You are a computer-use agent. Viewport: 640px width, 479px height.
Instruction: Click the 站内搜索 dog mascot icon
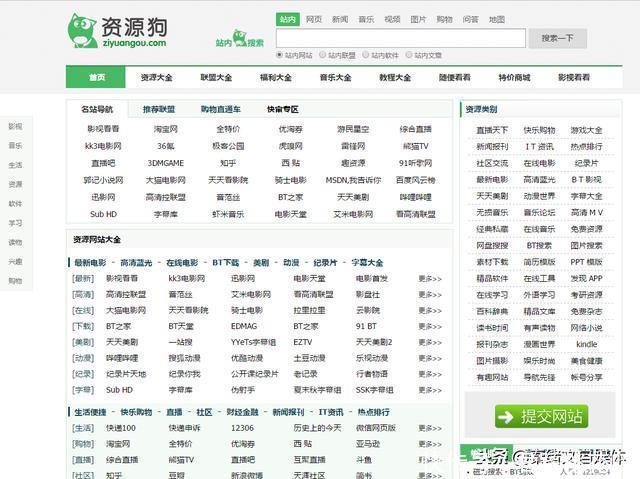[240, 38]
